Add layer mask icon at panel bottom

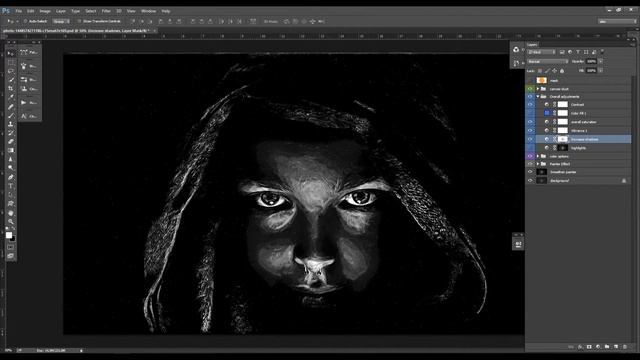coord(589,347)
